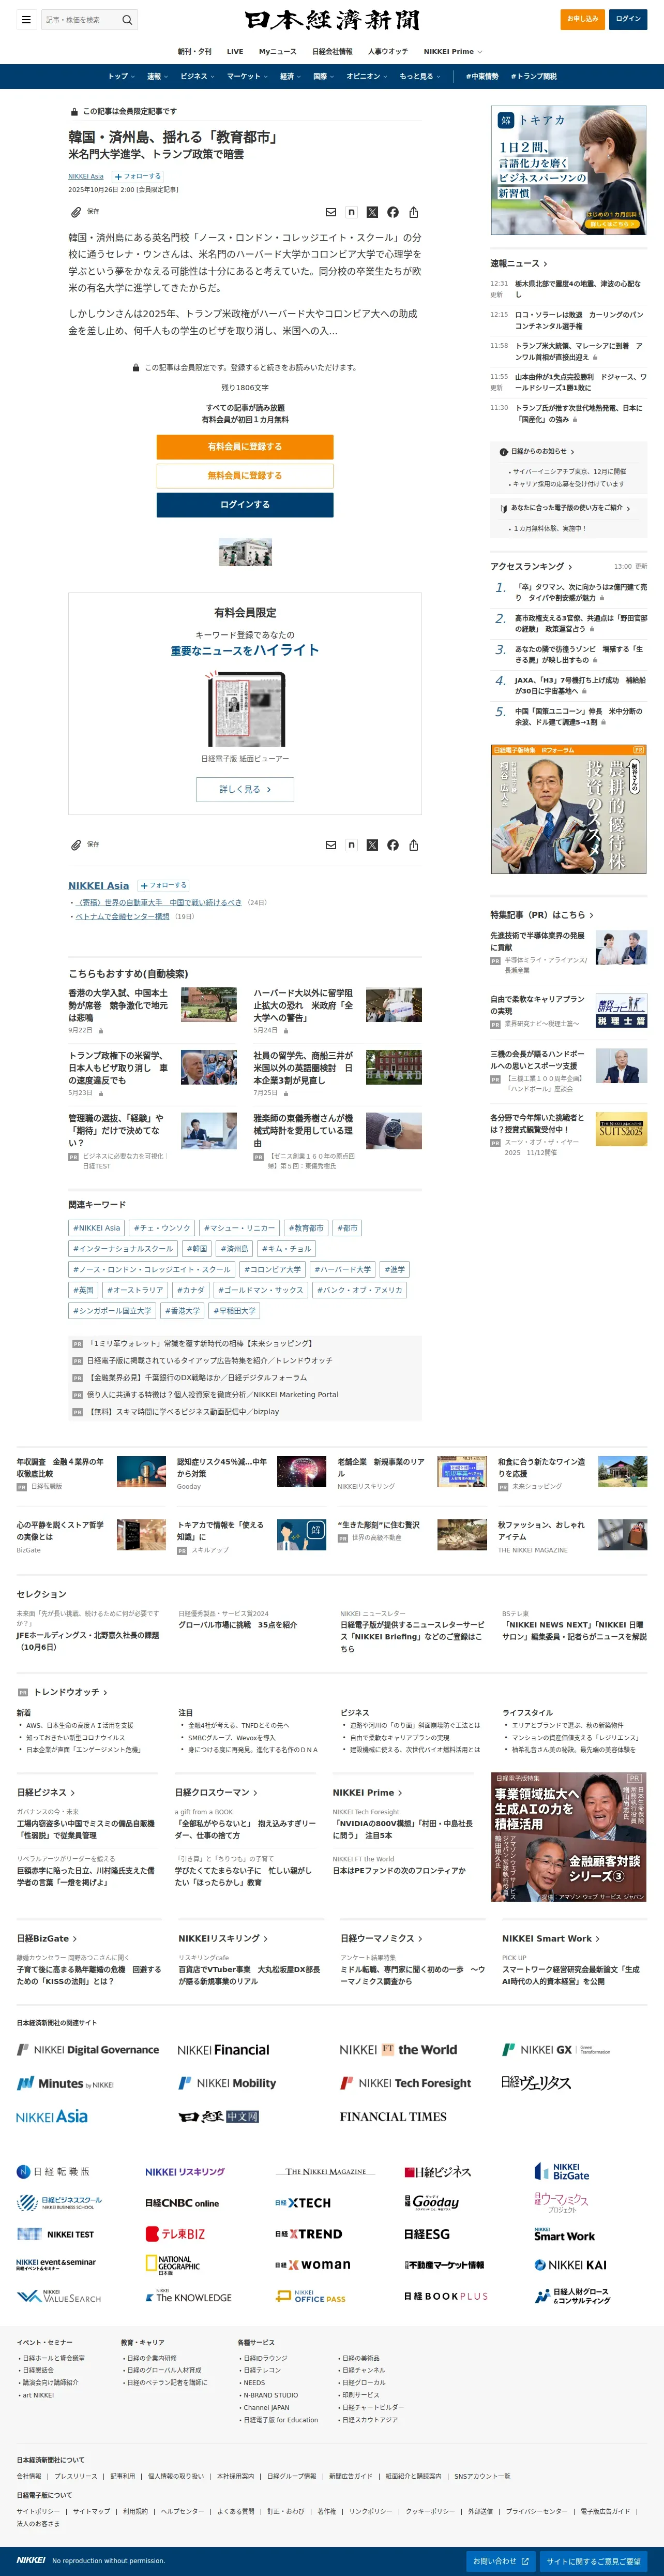Expand マーケット navigation dropdown
The image size is (664, 2576).
(x=247, y=76)
